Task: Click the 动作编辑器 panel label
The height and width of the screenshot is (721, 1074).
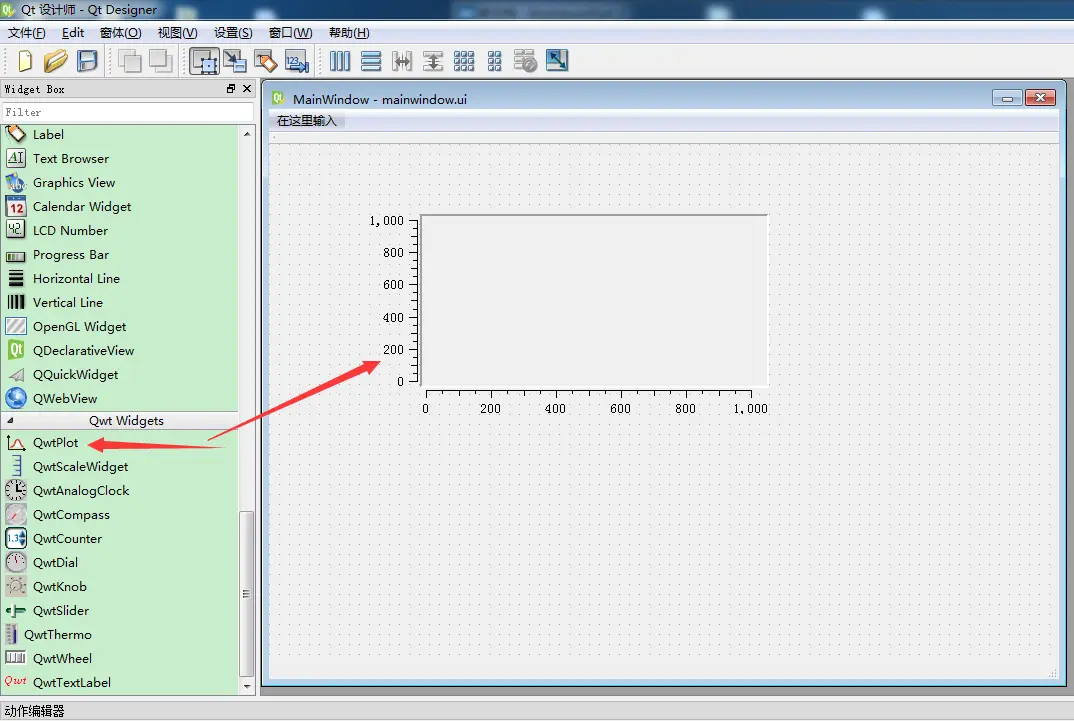Action: pos(34,711)
